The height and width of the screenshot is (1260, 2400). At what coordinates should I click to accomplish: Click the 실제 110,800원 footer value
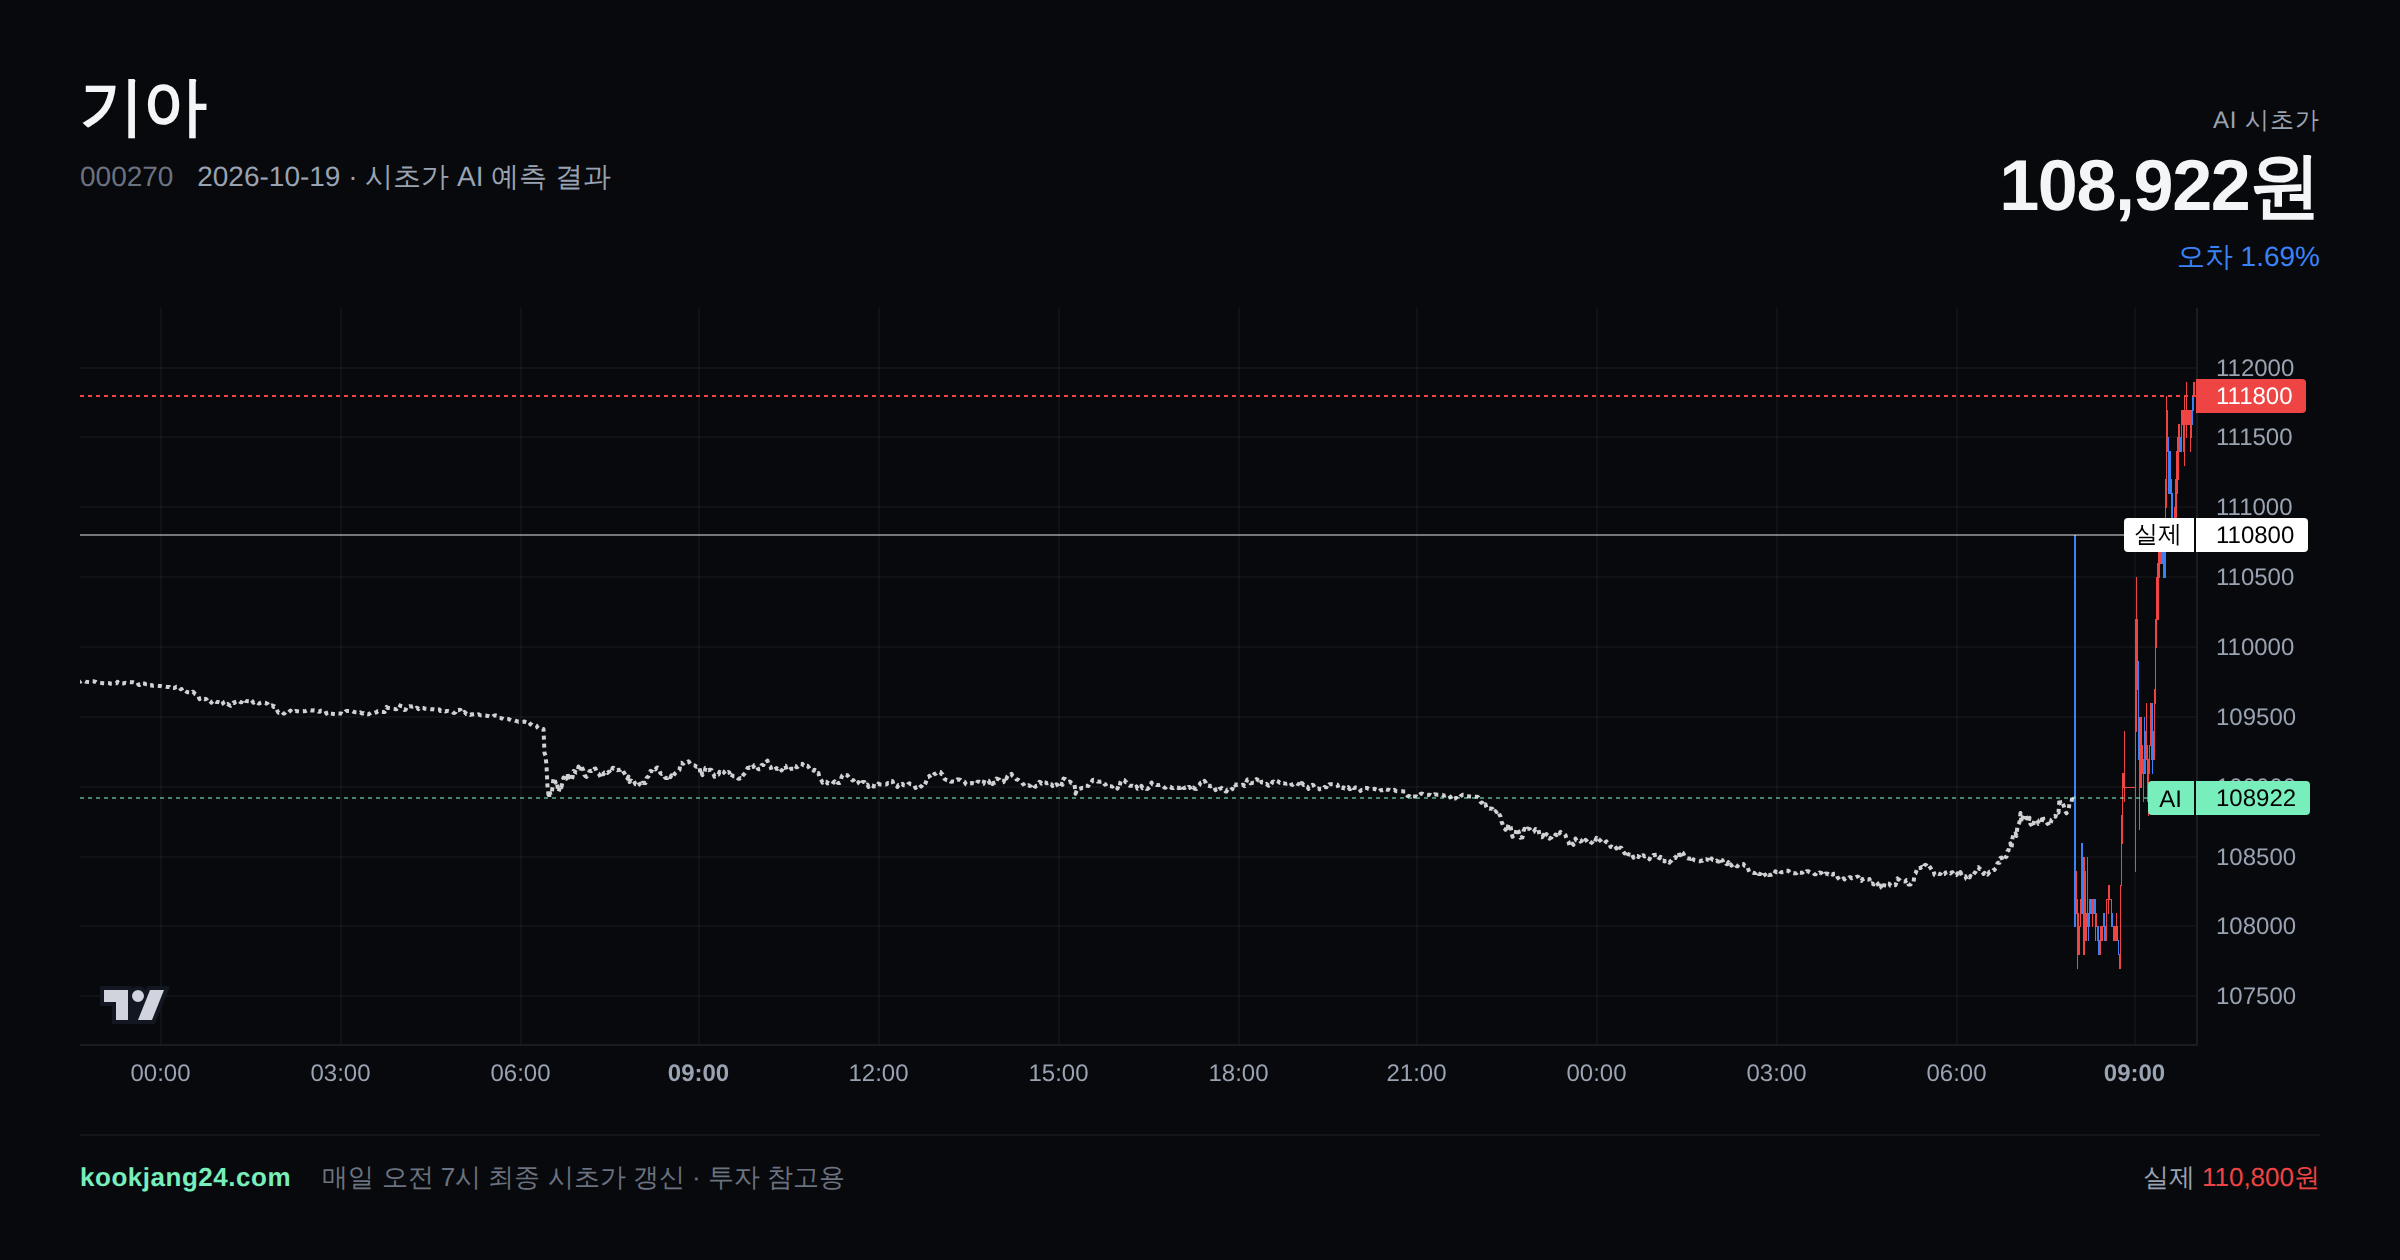(x=2231, y=1177)
